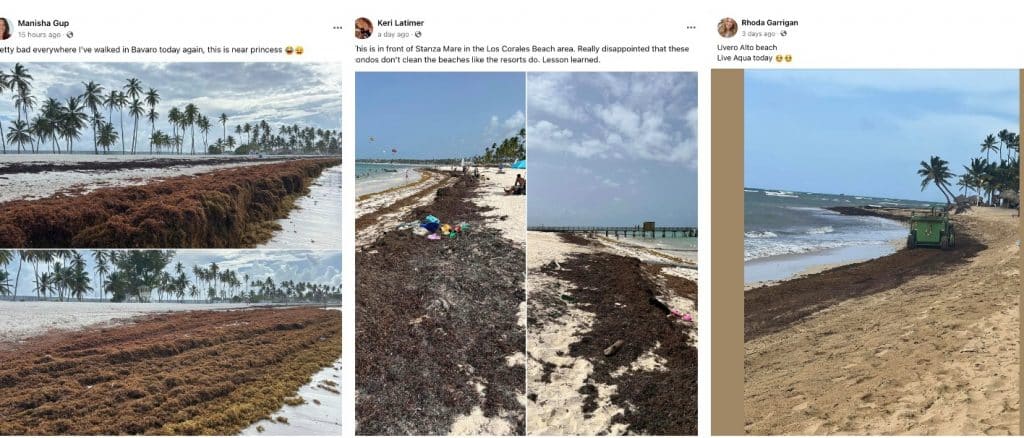
Task: Open three-dot options menu on Keri's post
Action: [691, 28]
